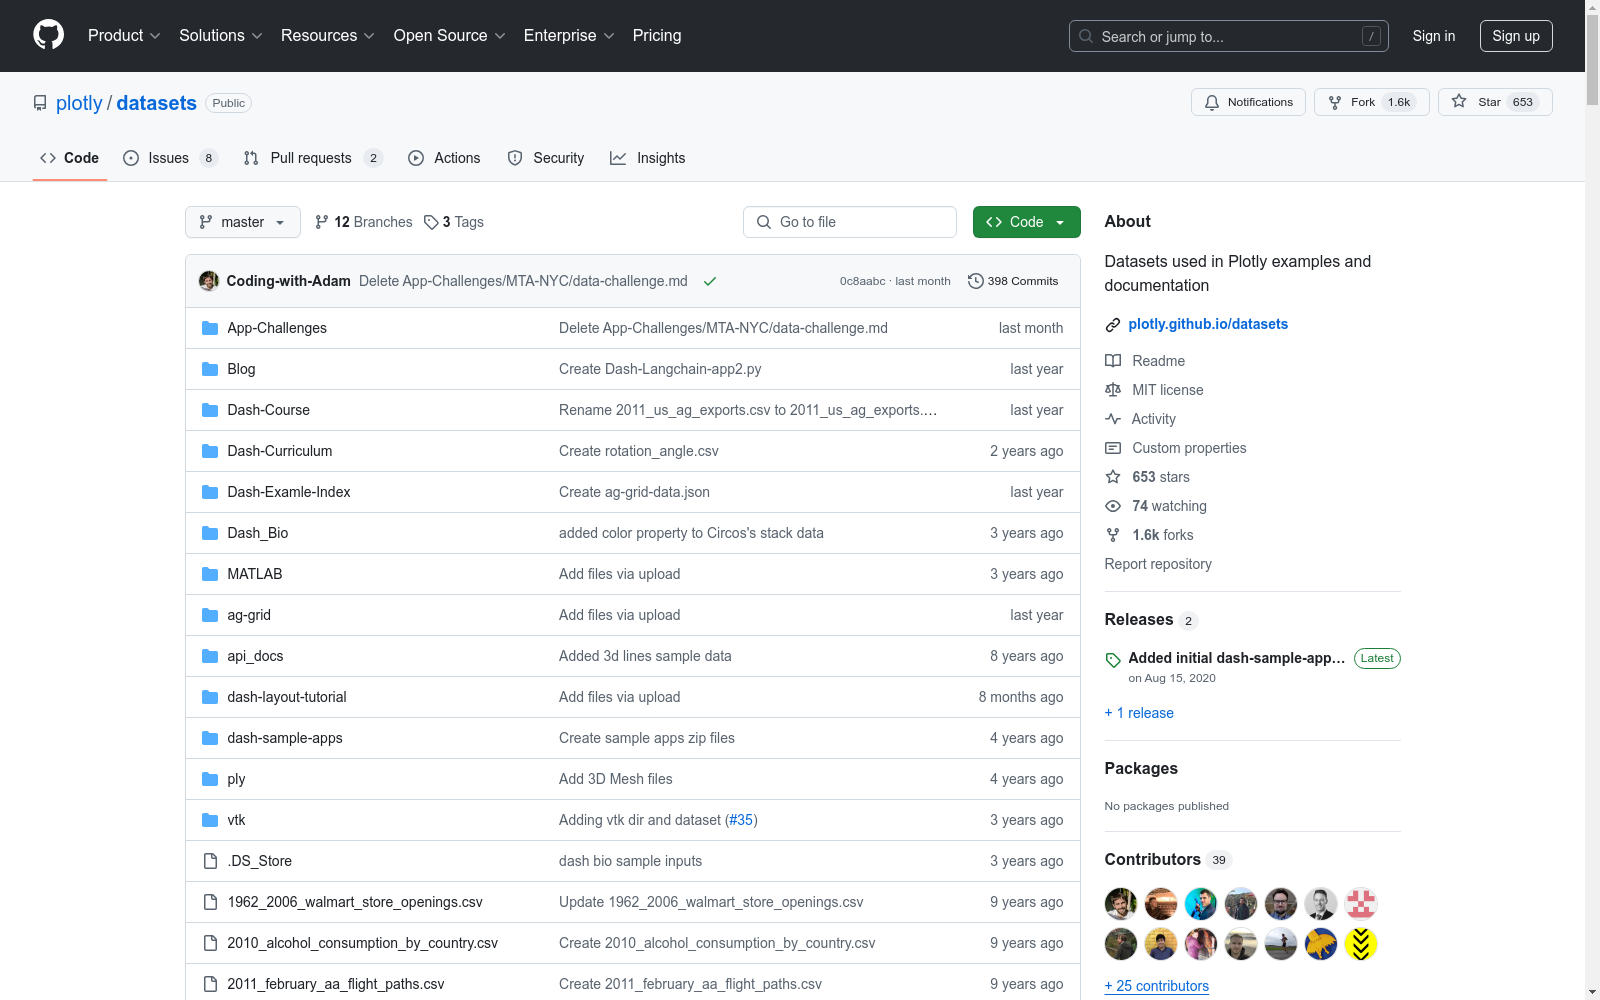Screen dimensions: 1600x1000
Task: Open the Dash-Curriculum folder name
Action: pos(280,451)
